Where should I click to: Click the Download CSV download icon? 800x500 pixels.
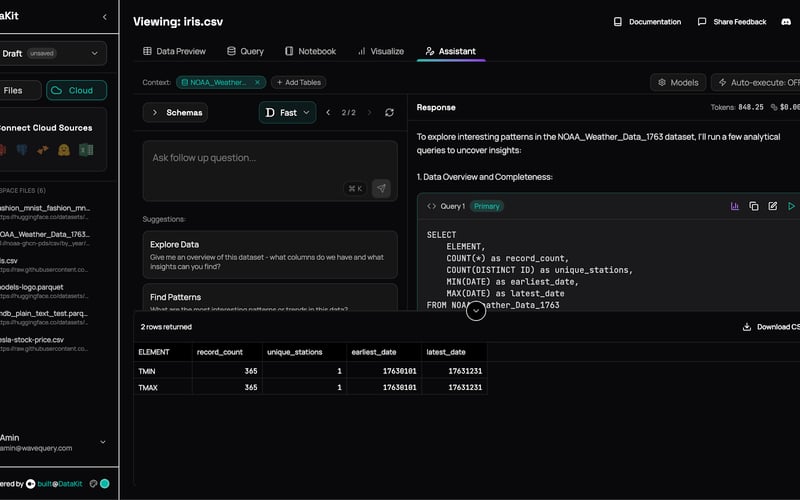click(x=747, y=327)
